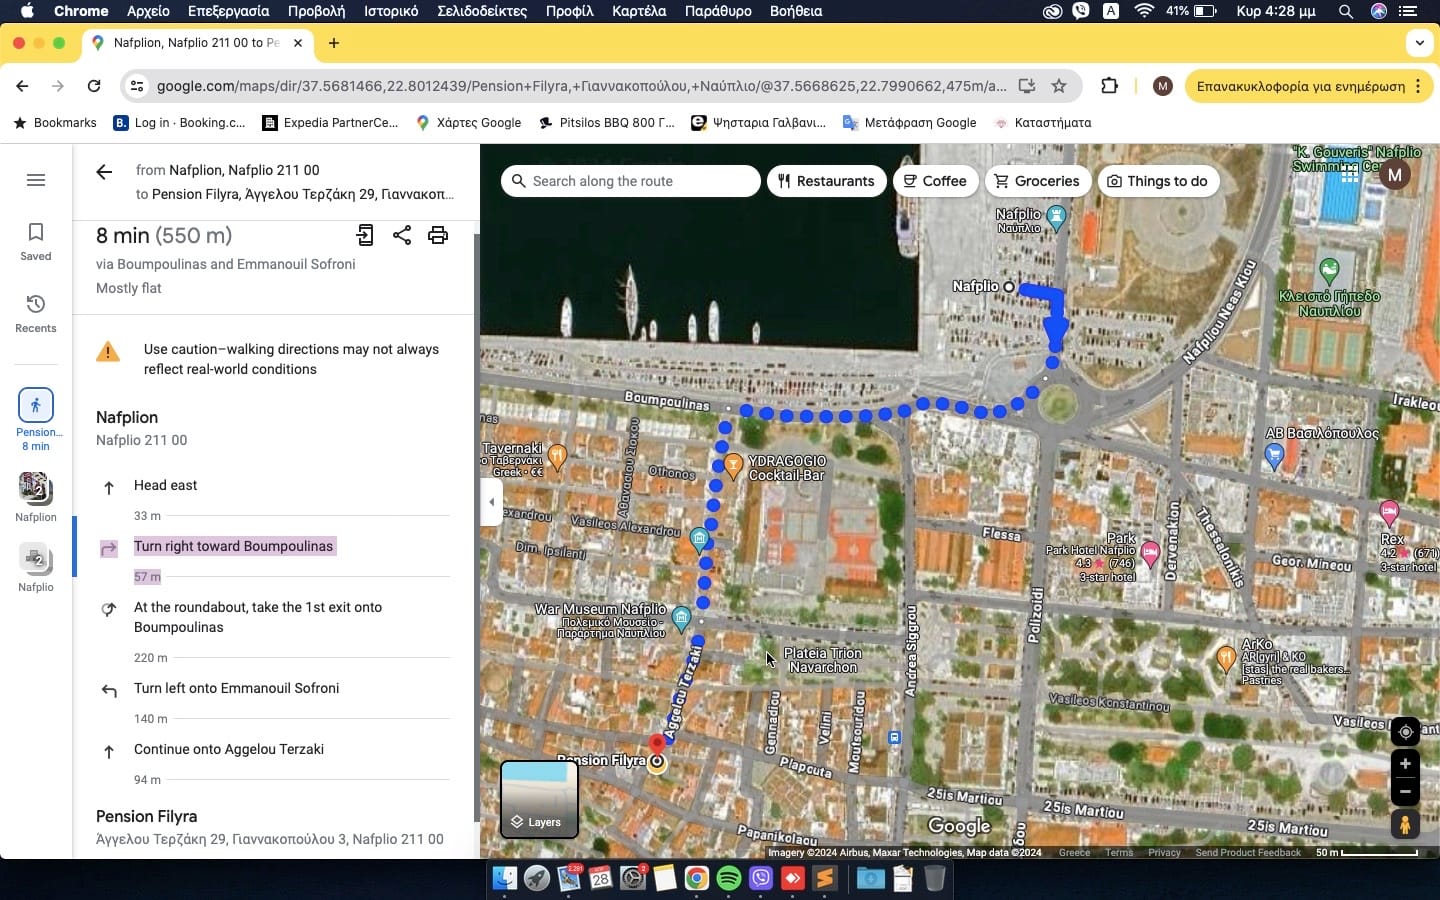Open Spotify from the Dock

729,878
